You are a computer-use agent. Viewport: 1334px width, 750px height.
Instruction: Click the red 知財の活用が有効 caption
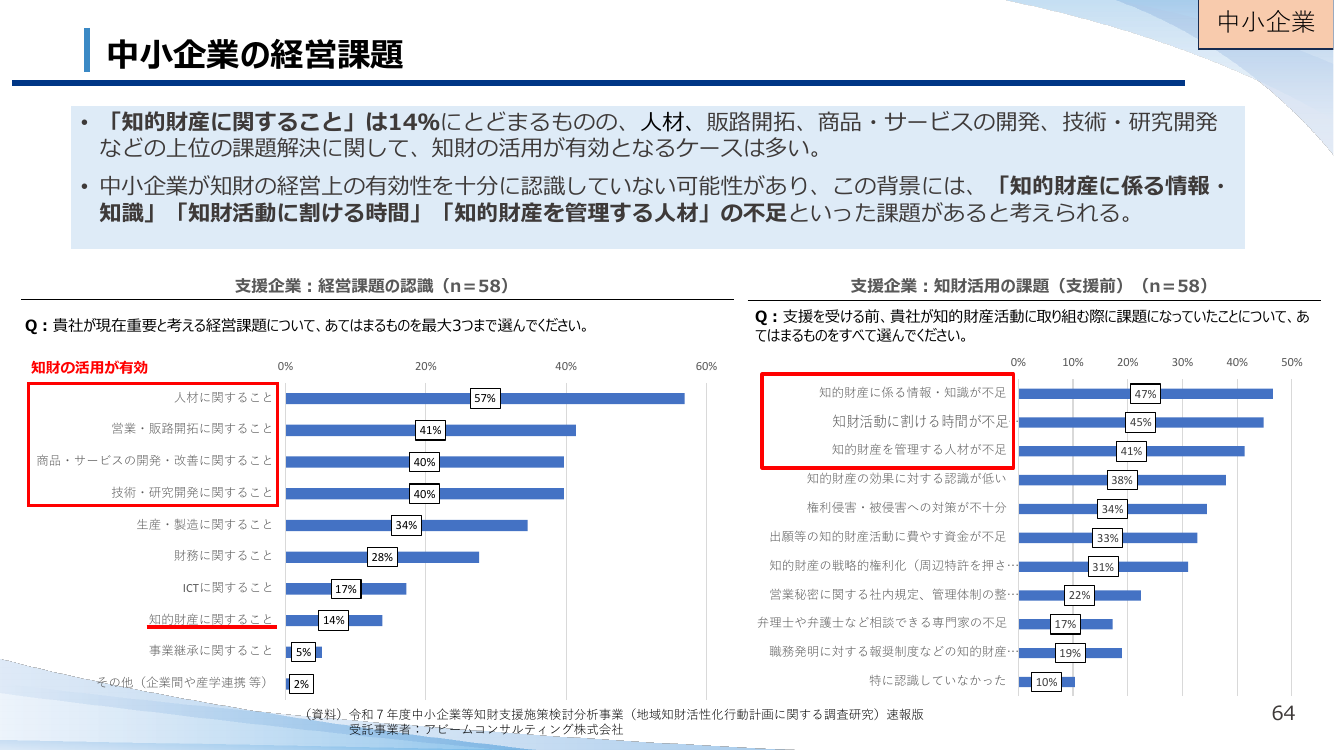(89, 368)
